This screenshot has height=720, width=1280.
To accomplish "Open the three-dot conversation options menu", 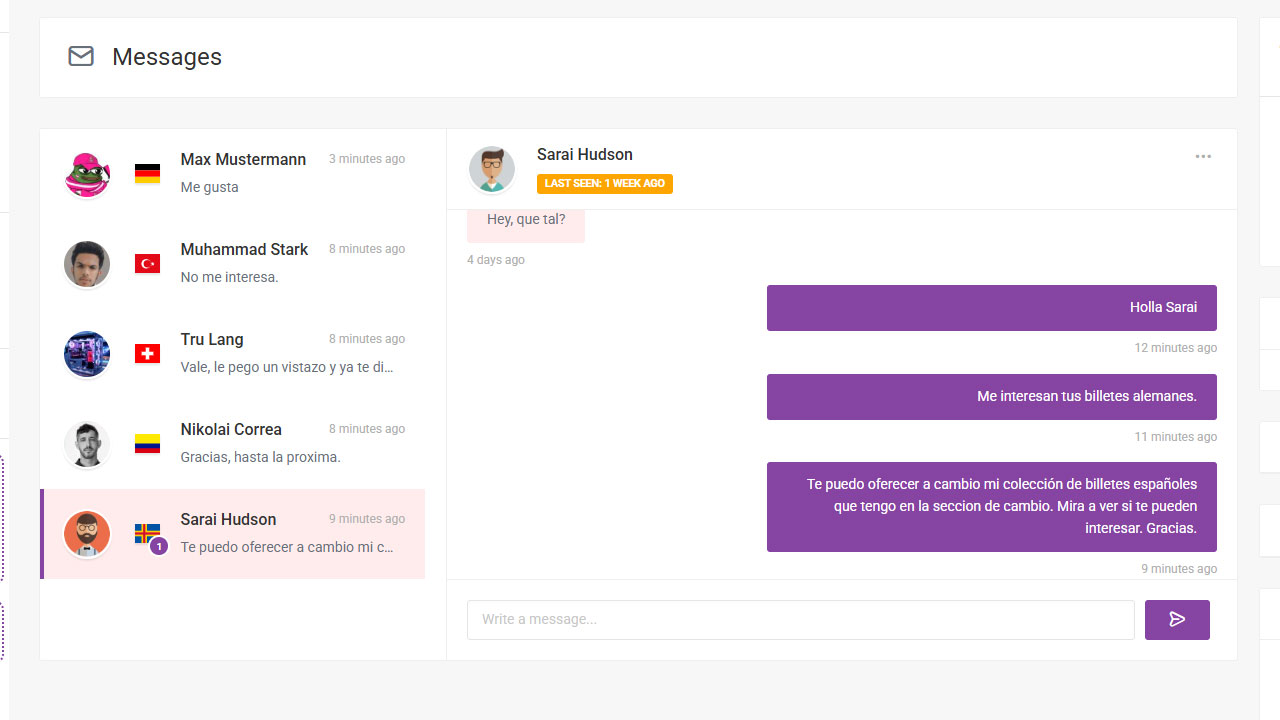I will pyautogui.click(x=1203, y=156).
